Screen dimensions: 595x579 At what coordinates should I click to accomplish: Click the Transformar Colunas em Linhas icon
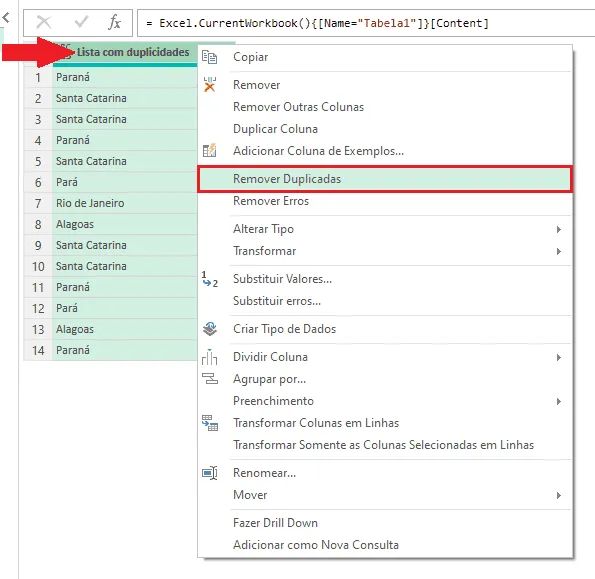(209, 423)
